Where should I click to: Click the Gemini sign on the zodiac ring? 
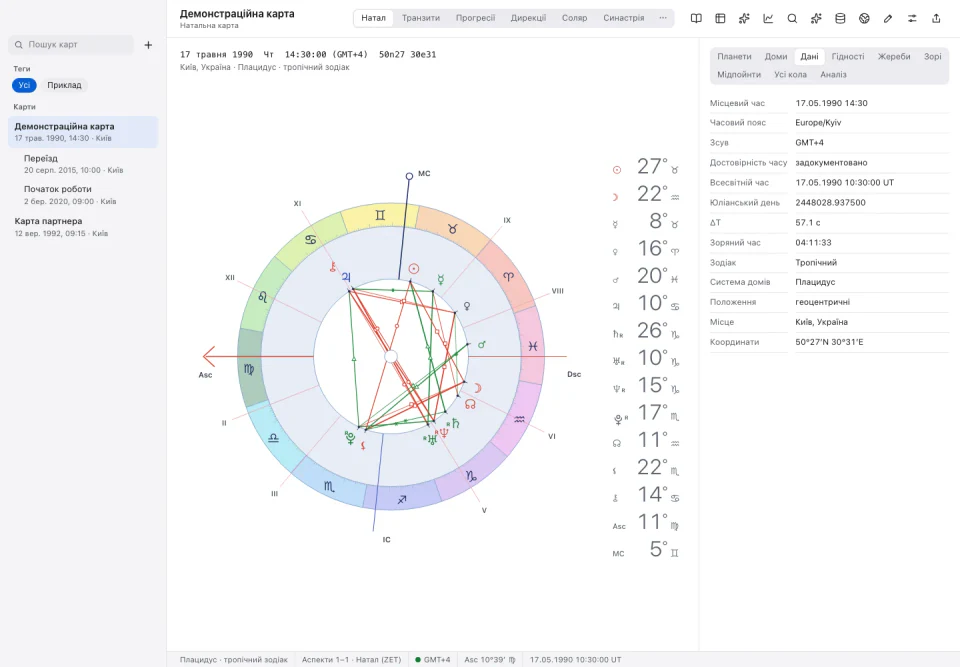[x=380, y=215]
